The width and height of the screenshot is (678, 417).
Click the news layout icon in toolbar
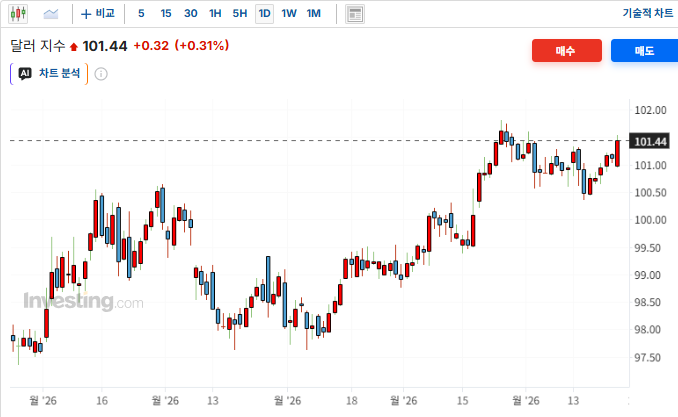pyautogui.click(x=355, y=14)
